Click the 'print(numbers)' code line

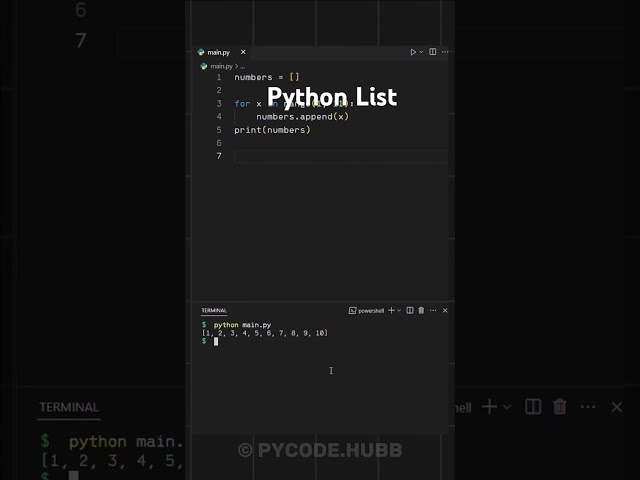click(272, 130)
